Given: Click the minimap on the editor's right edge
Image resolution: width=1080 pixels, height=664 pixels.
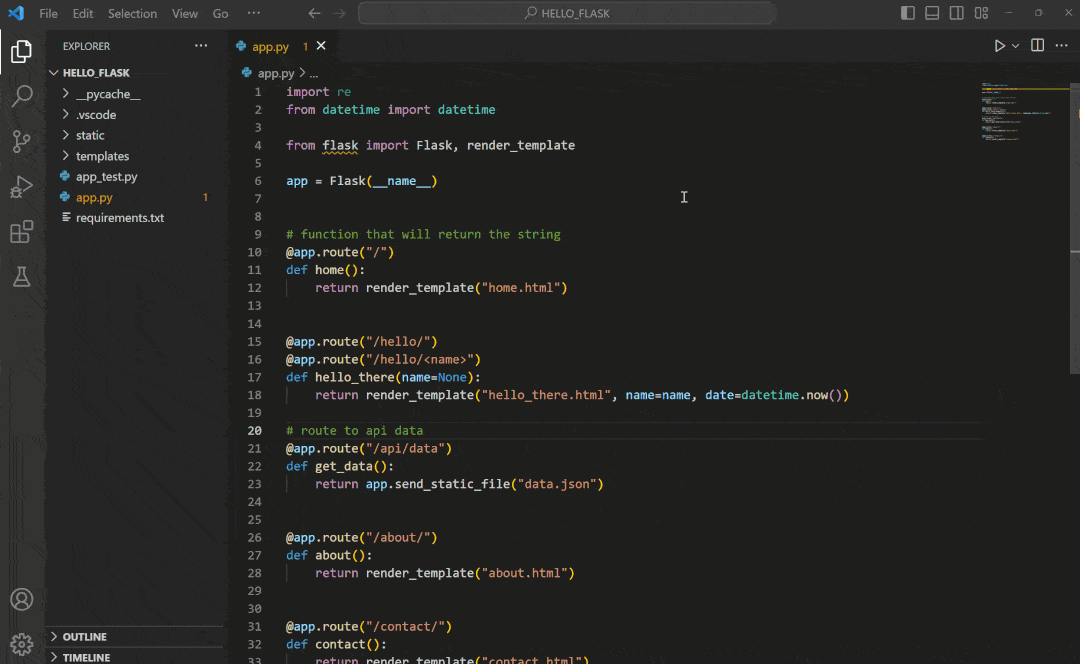Looking at the screenshot, I should pos(1024,110).
